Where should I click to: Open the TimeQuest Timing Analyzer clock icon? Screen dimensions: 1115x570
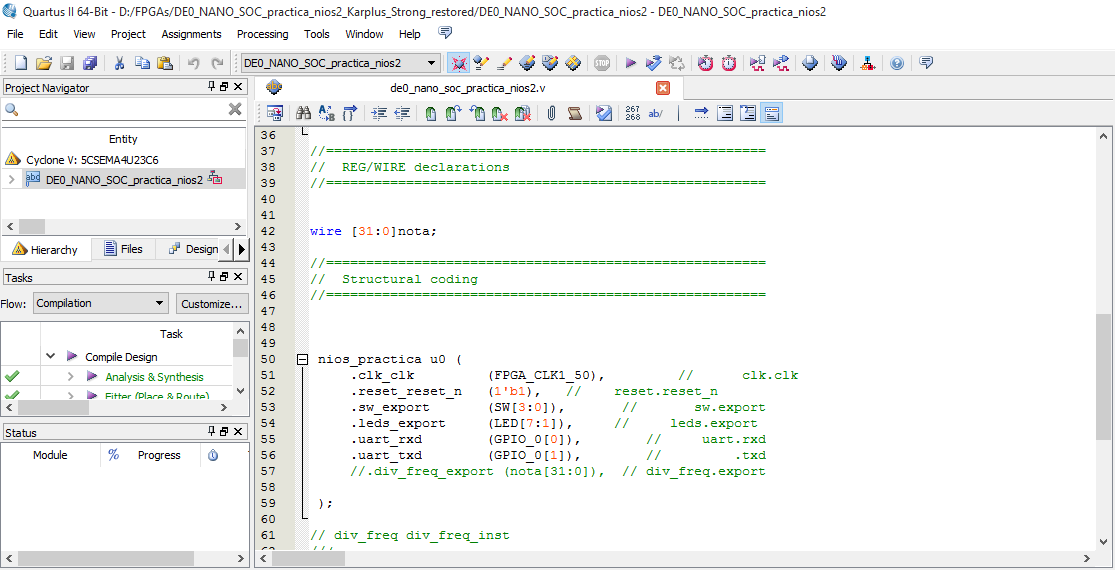tap(729, 63)
